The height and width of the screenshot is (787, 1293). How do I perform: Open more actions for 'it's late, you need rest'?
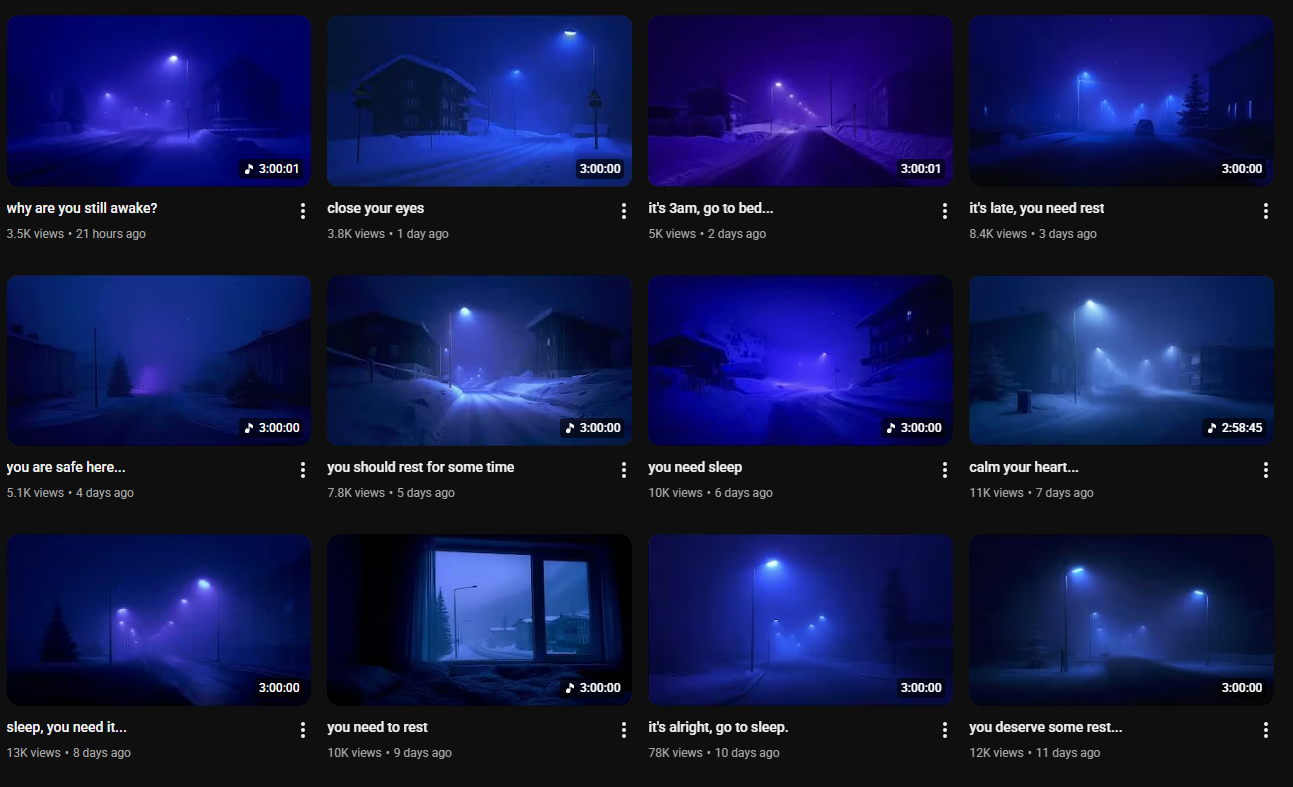pyautogui.click(x=1266, y=211)
